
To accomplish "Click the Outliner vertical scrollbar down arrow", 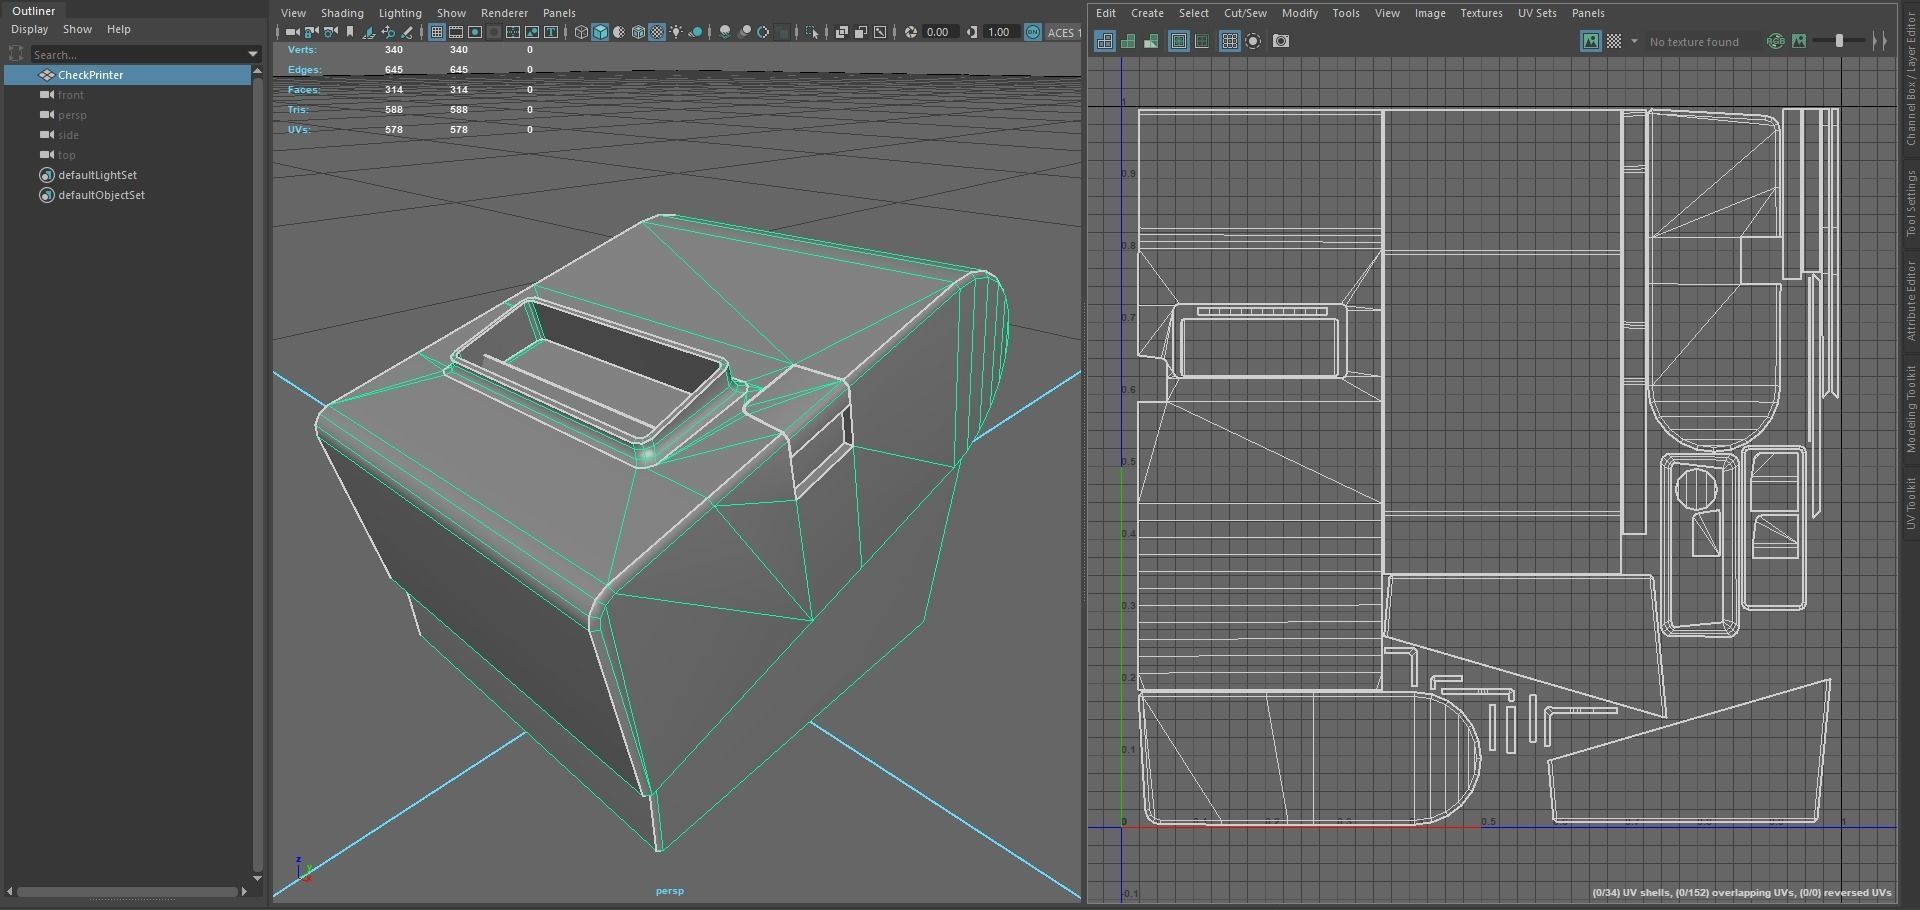I will tap(258, 878).
